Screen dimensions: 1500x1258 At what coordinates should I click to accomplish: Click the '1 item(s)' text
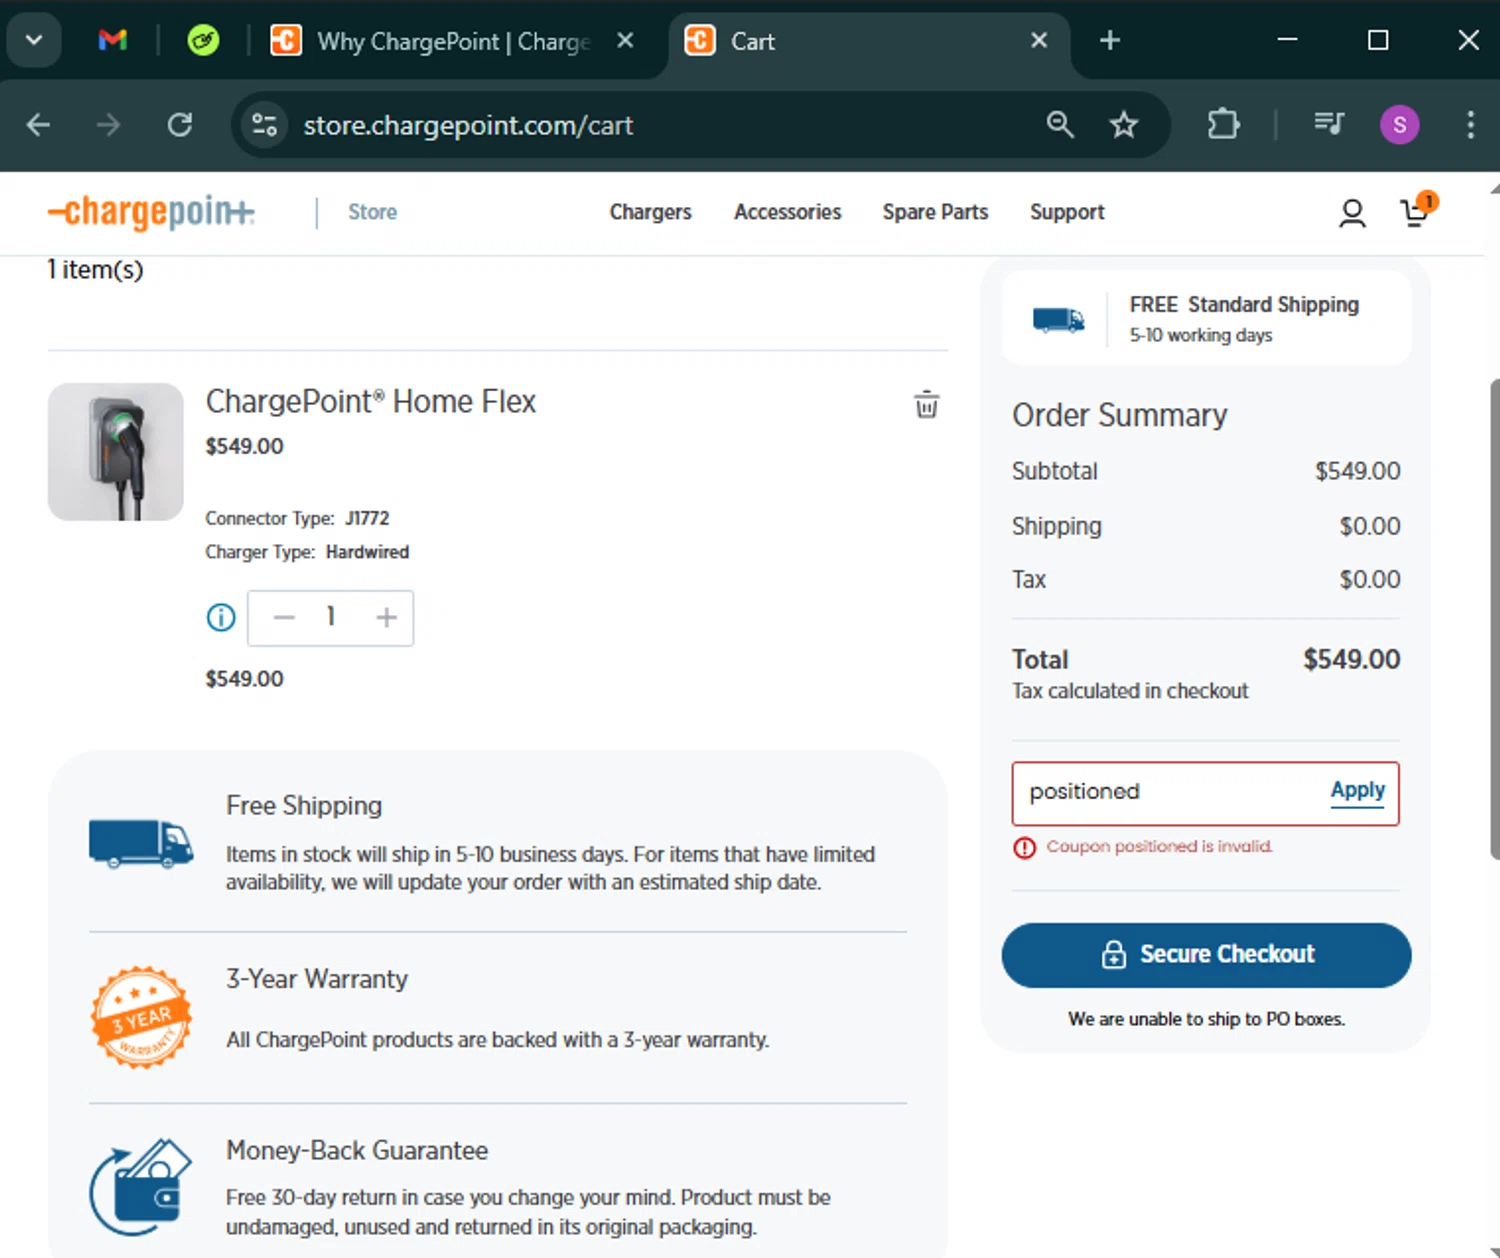click(96, 270)
